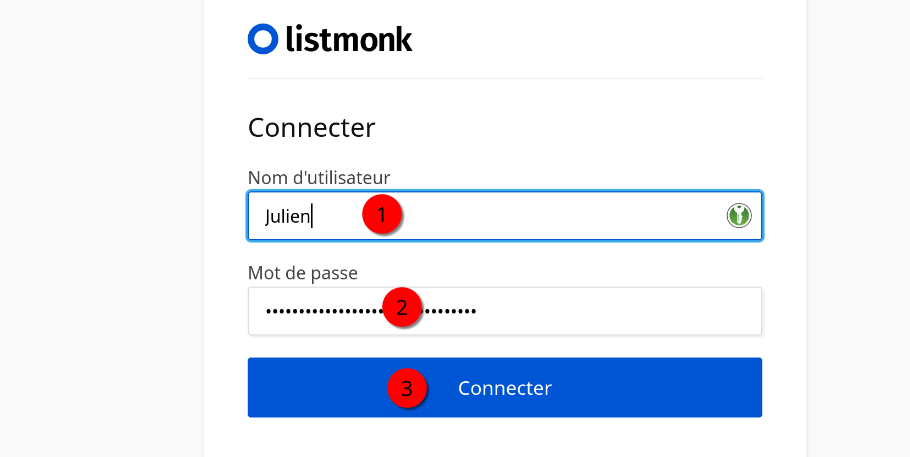Click the "Nom d'utilisateur" field label
This screenshot has width=910, height=457.
[319, 177]
